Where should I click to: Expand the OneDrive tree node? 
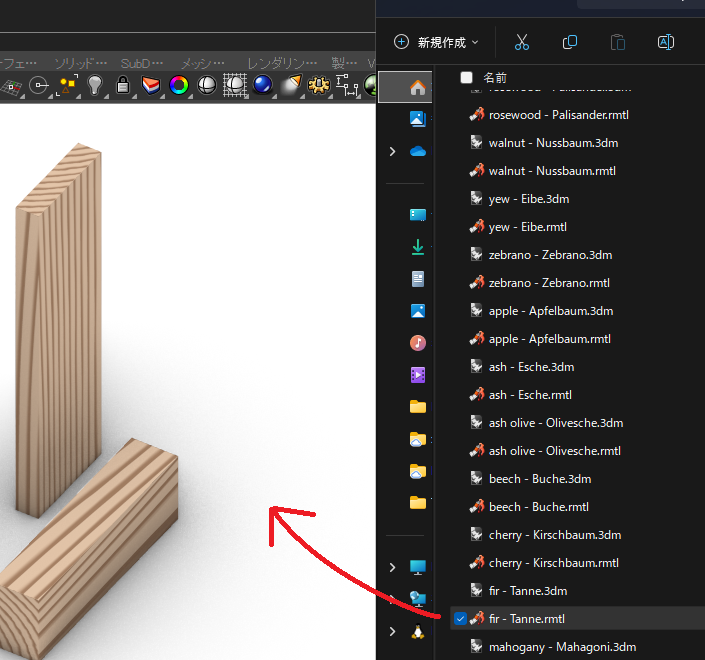coord(392,151)
